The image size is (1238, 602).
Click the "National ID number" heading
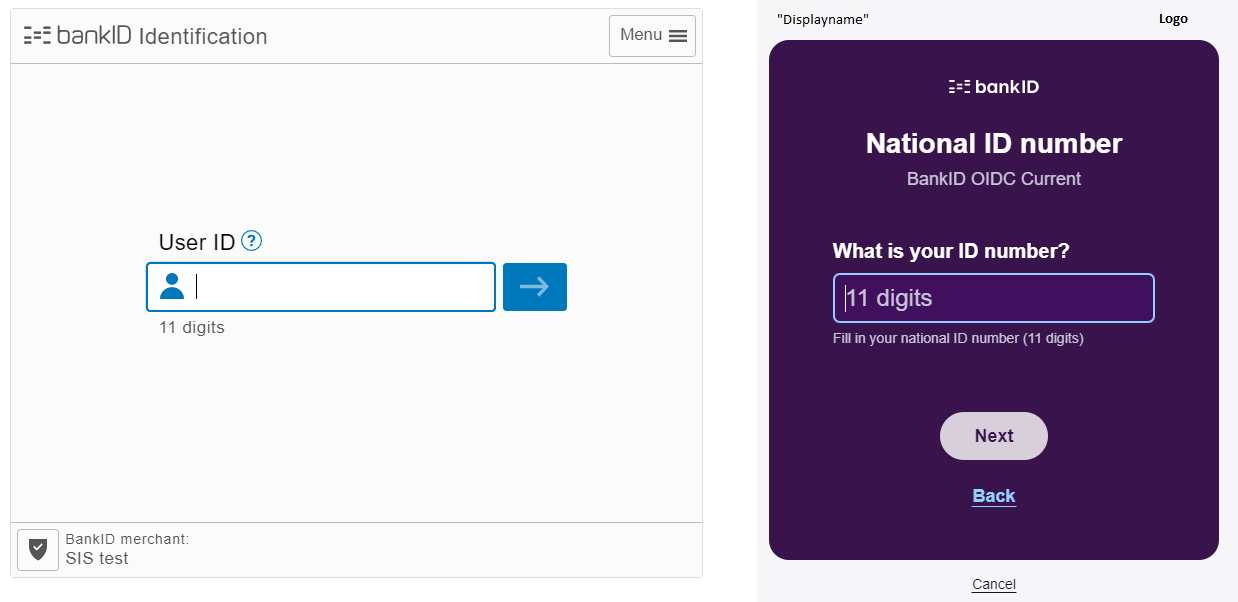[x=994, y=144]
